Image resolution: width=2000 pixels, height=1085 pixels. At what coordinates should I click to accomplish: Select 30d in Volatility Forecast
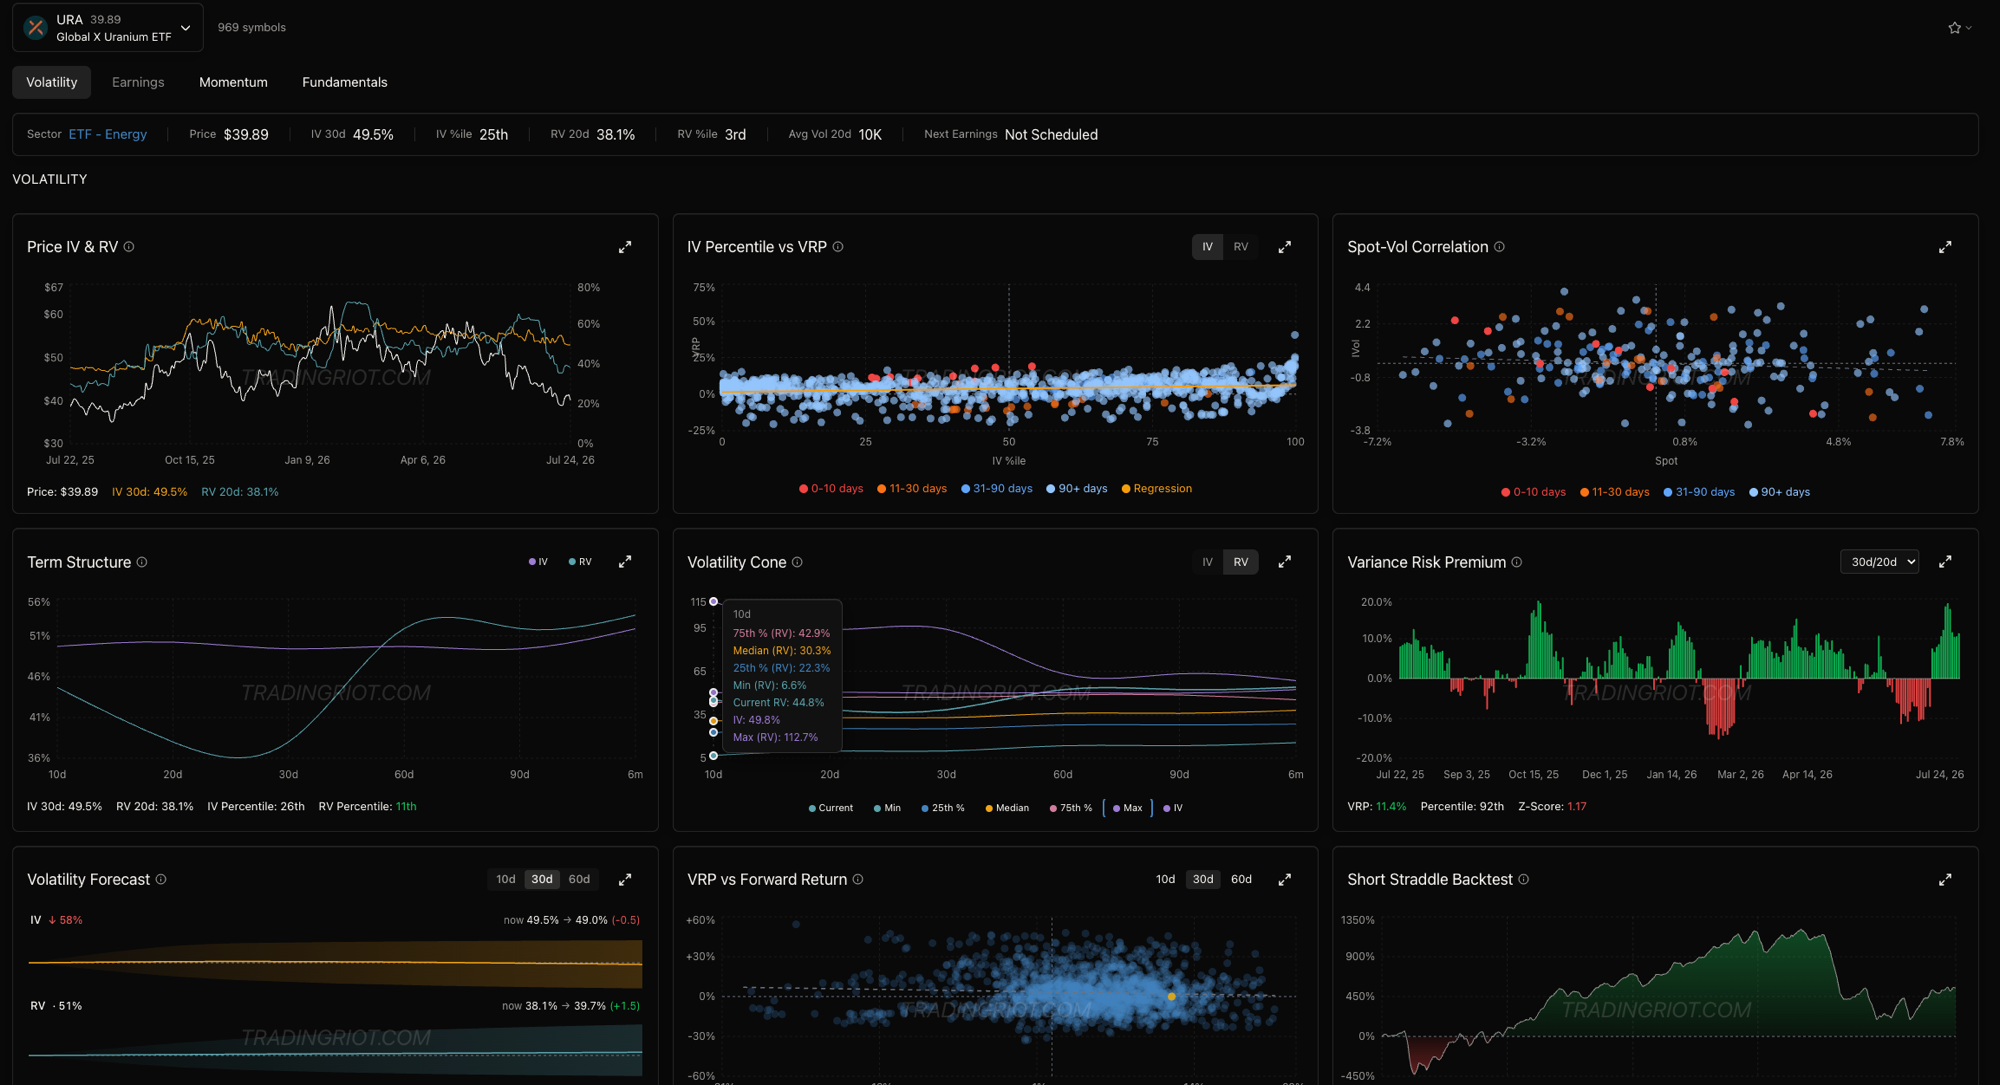[x=542, y=879]
